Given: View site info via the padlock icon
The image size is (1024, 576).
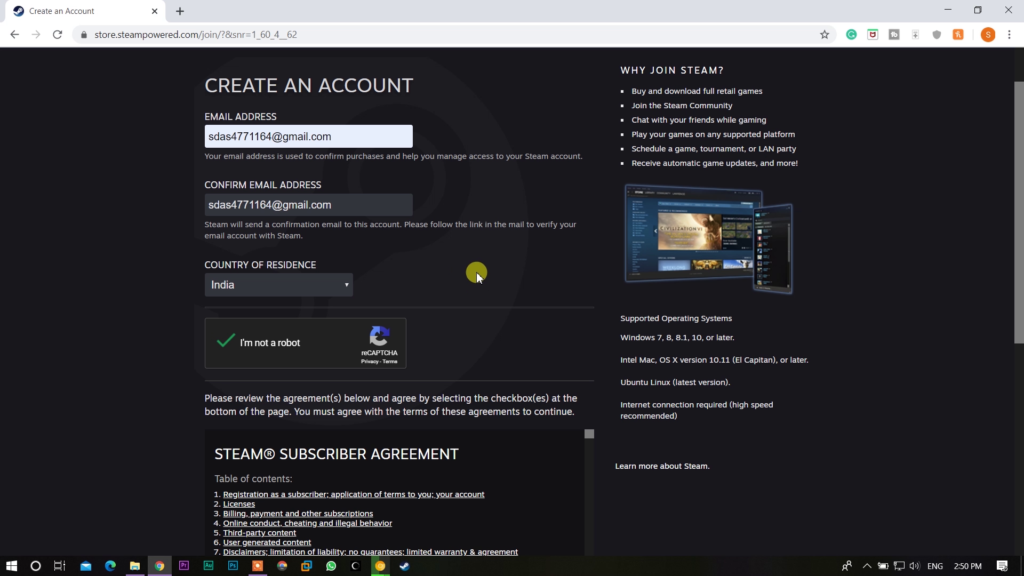Looking at the screenshot, I should pos(84,35).
